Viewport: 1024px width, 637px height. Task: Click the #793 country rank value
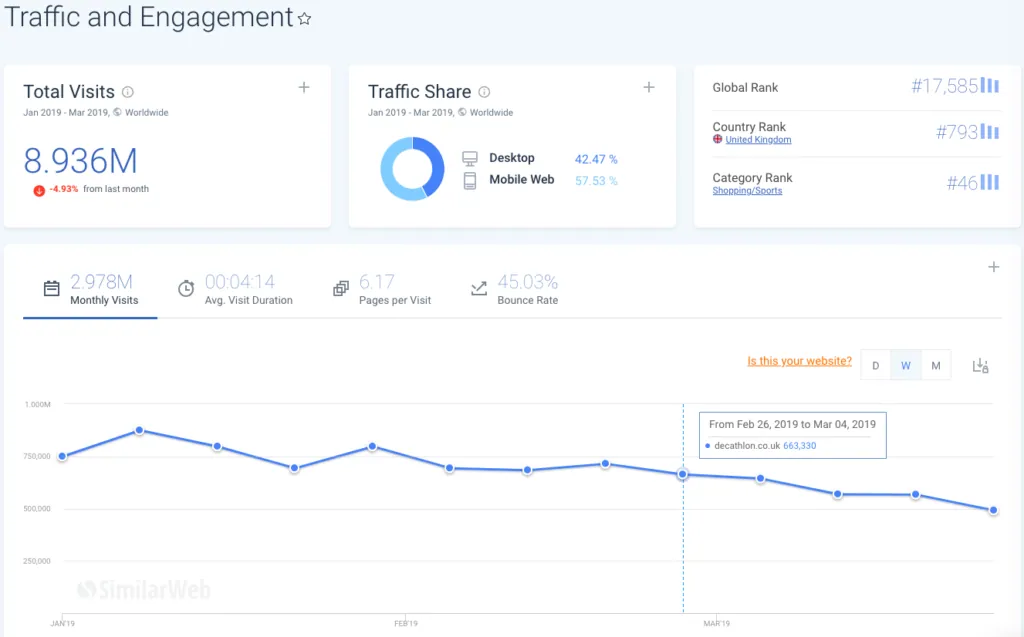click(x=957, y=132)
